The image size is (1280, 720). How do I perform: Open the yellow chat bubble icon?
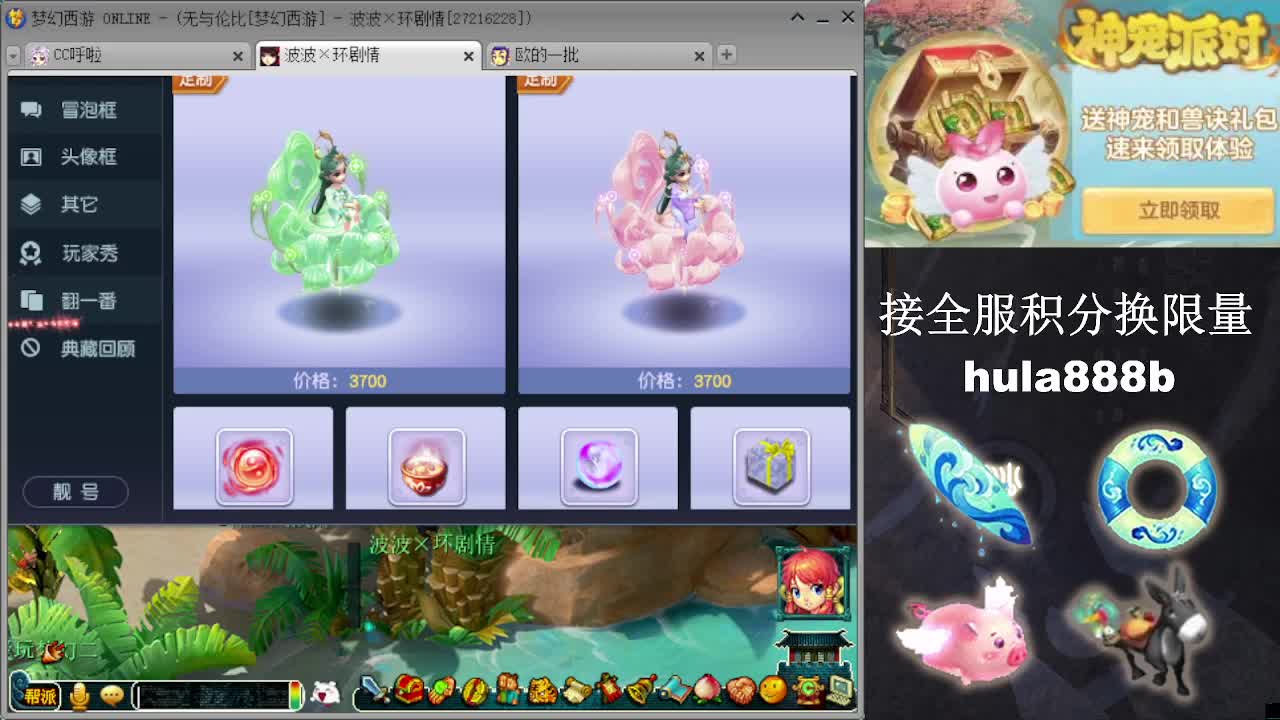112,694
